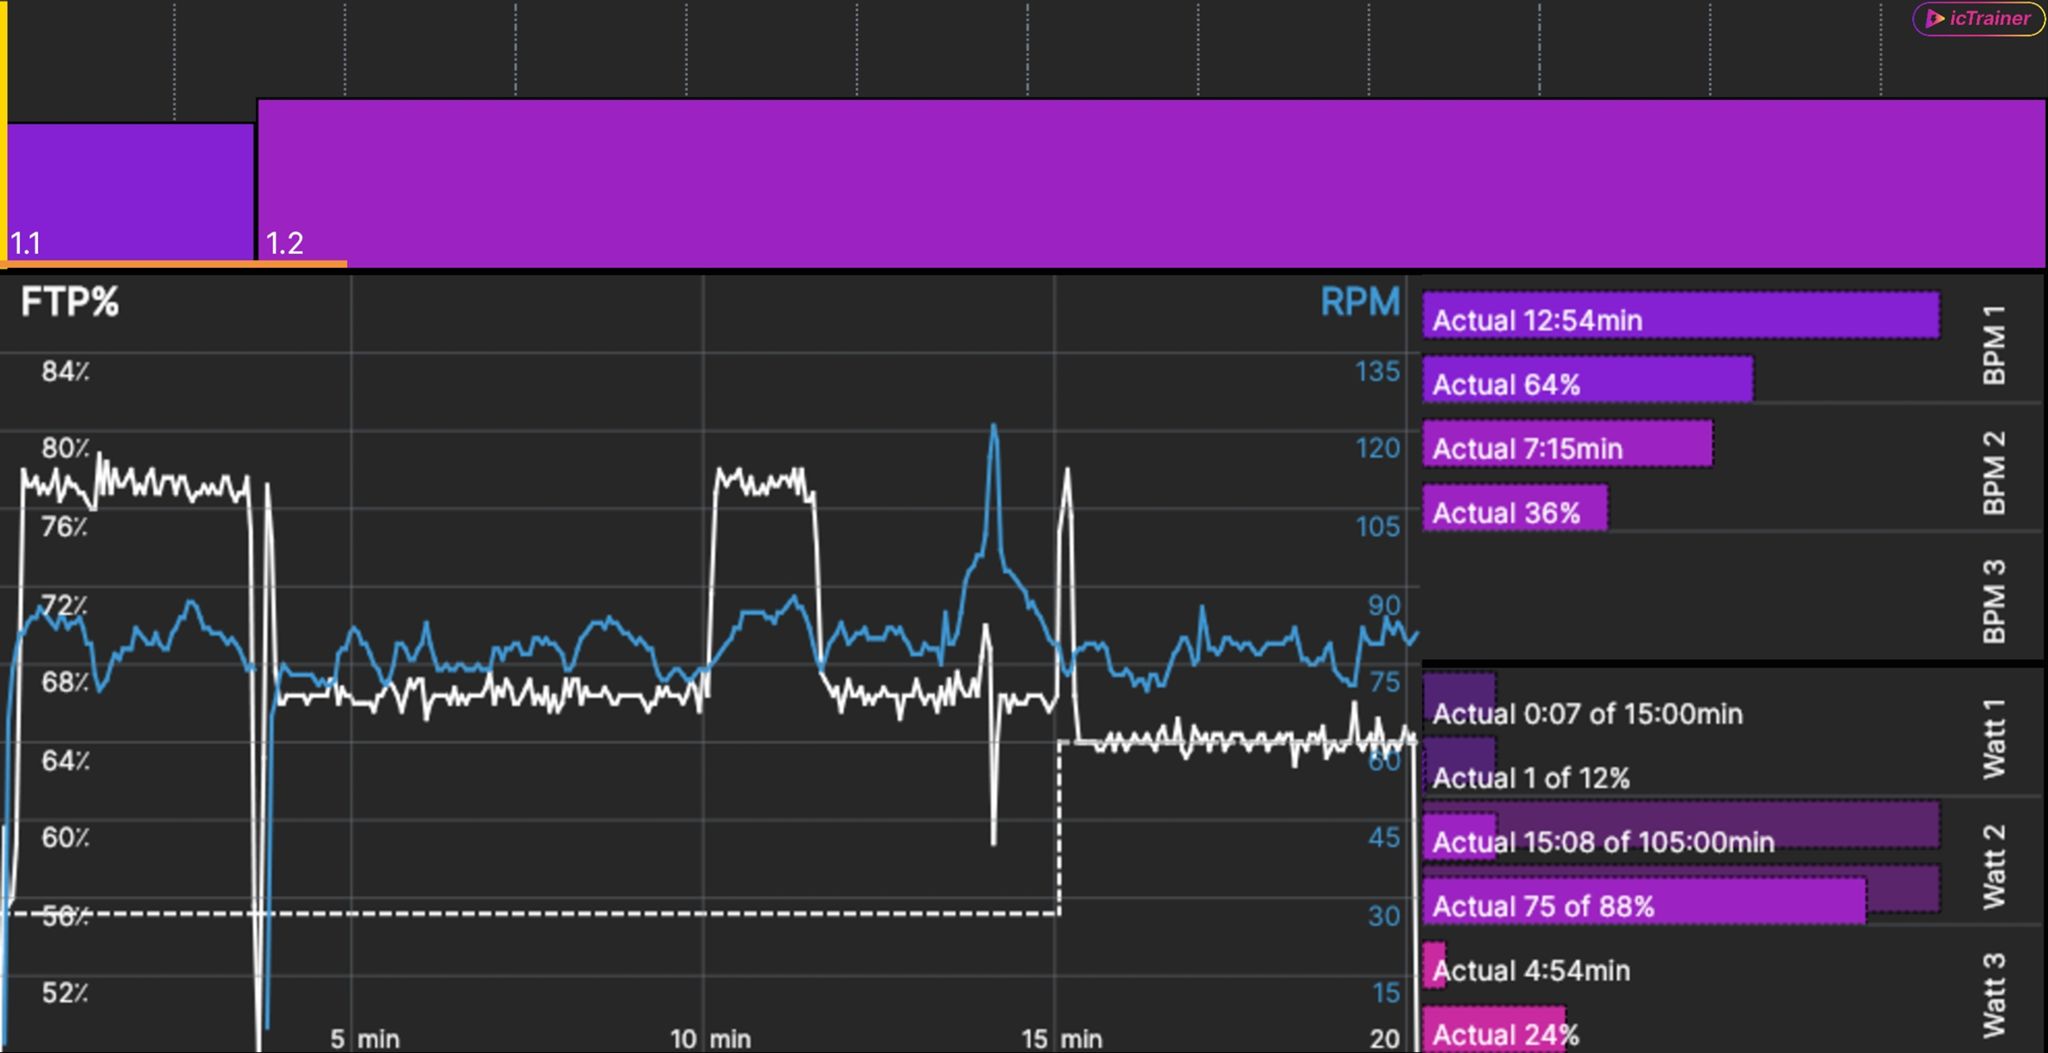Click the Actual 7:15min bar
The height and width of the screenshot is (1053, 2048).
coord(1567,446)
